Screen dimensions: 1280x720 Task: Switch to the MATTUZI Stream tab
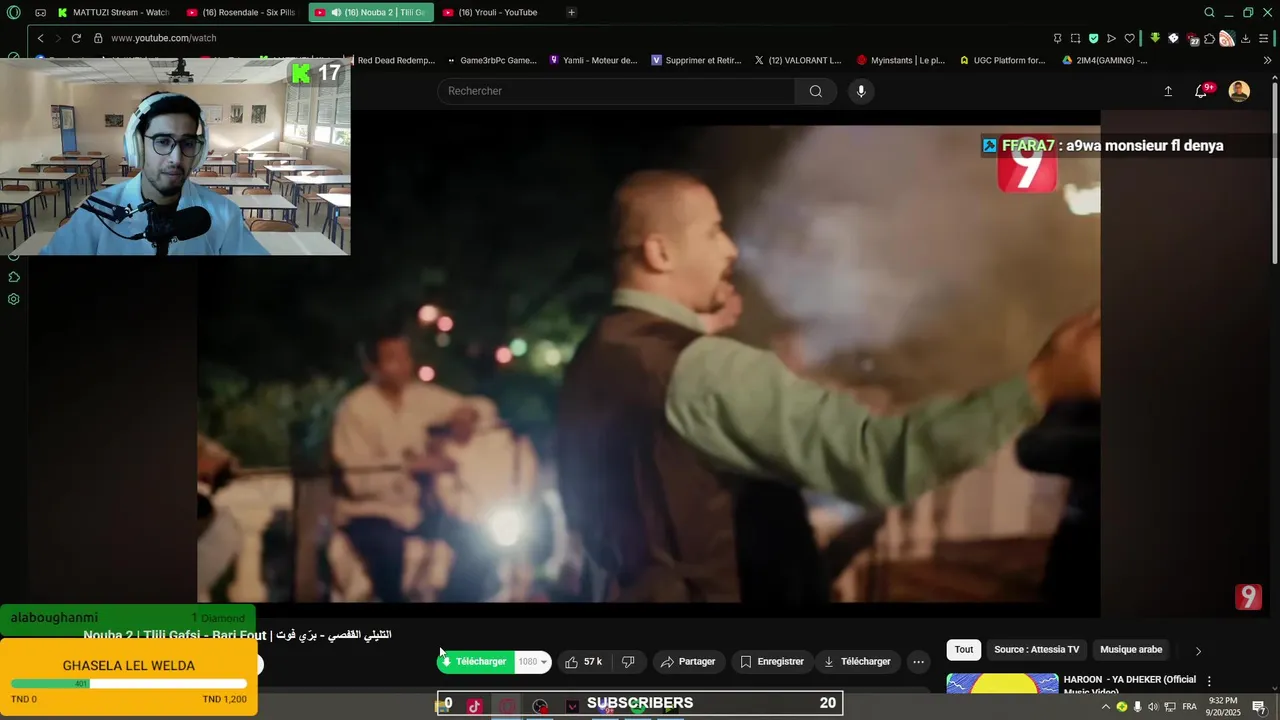tap(115, 12)
